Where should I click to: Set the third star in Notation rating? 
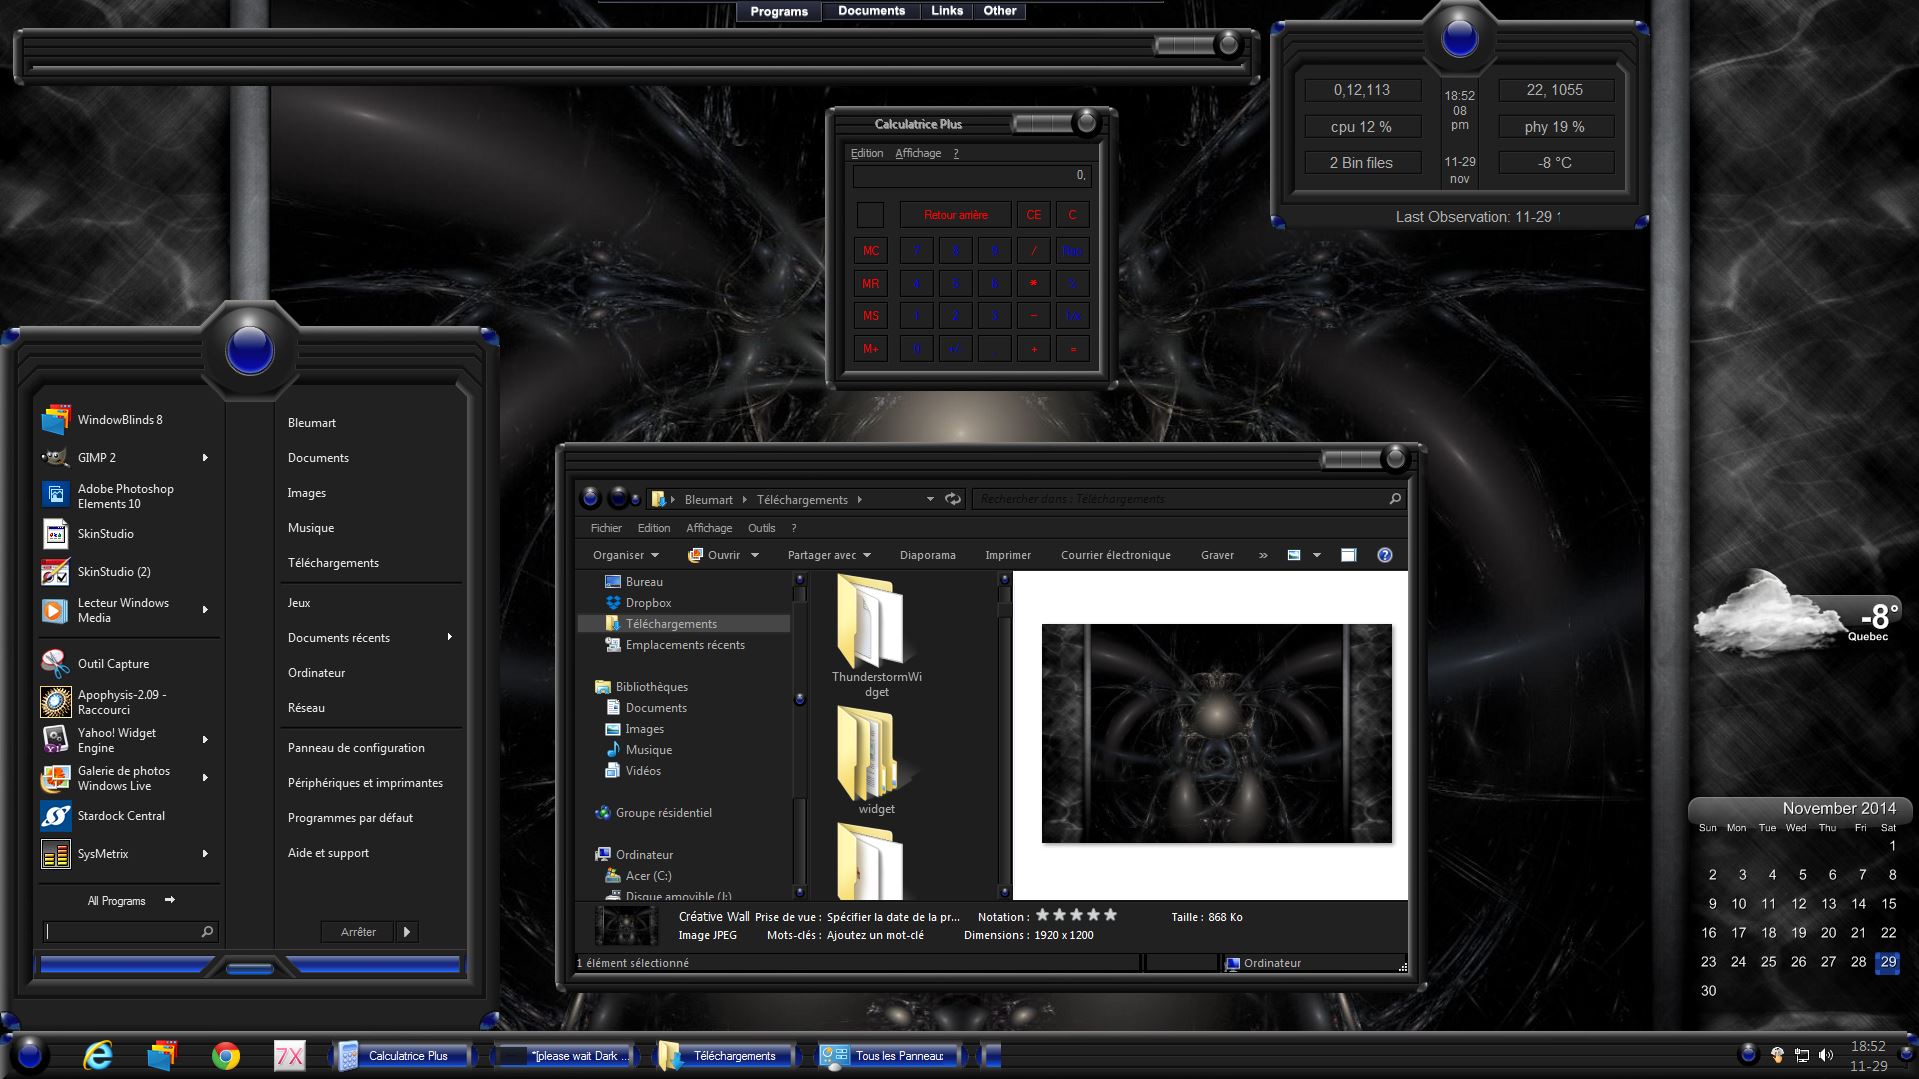pyautogui.click(x=1077, y=915)
